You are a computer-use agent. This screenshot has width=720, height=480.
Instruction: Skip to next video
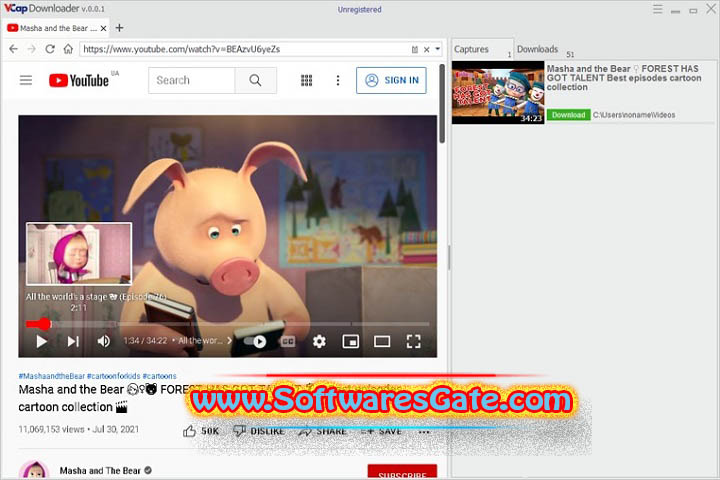73,341
